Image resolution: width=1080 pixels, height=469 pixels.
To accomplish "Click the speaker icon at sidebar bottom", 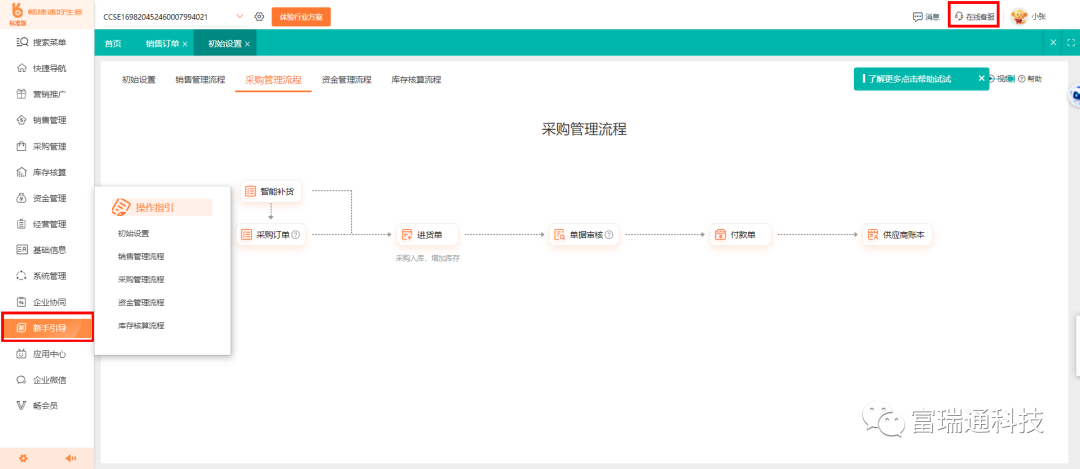I will click(70, 458).
